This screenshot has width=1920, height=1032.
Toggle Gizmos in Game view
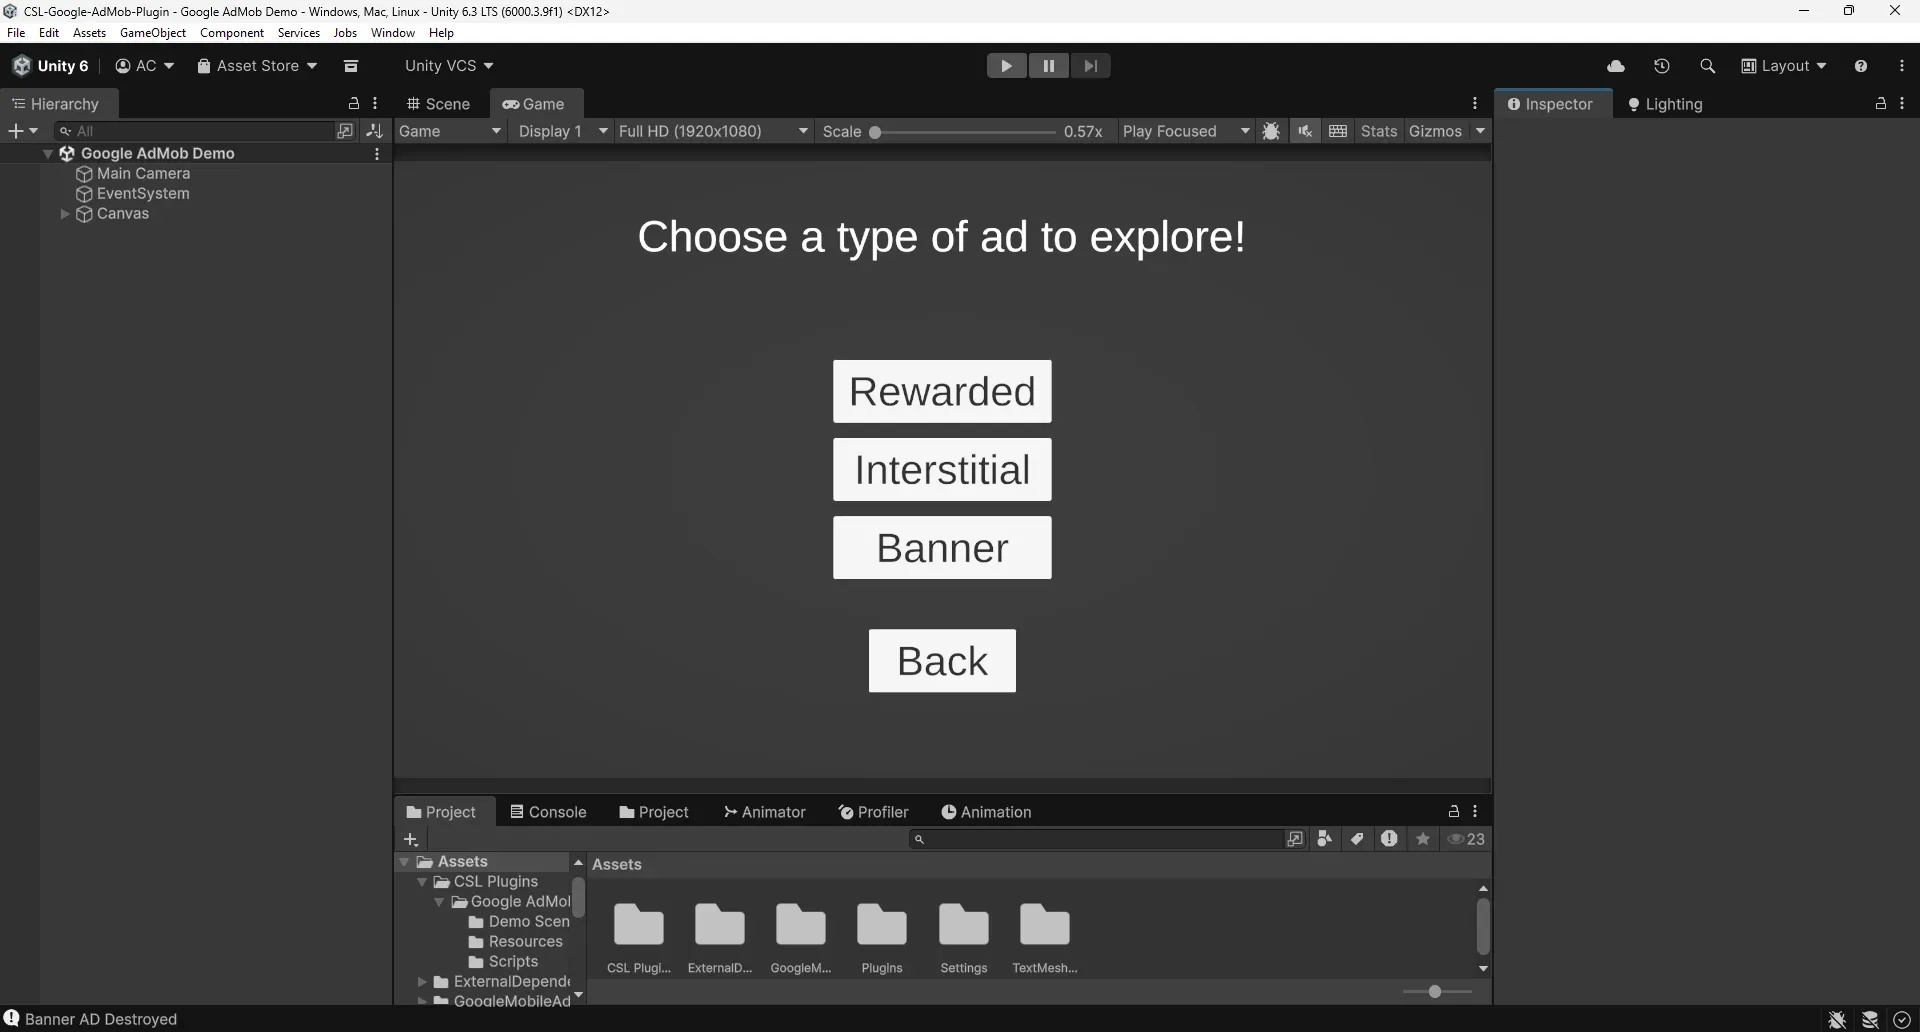pos(1435,131)
